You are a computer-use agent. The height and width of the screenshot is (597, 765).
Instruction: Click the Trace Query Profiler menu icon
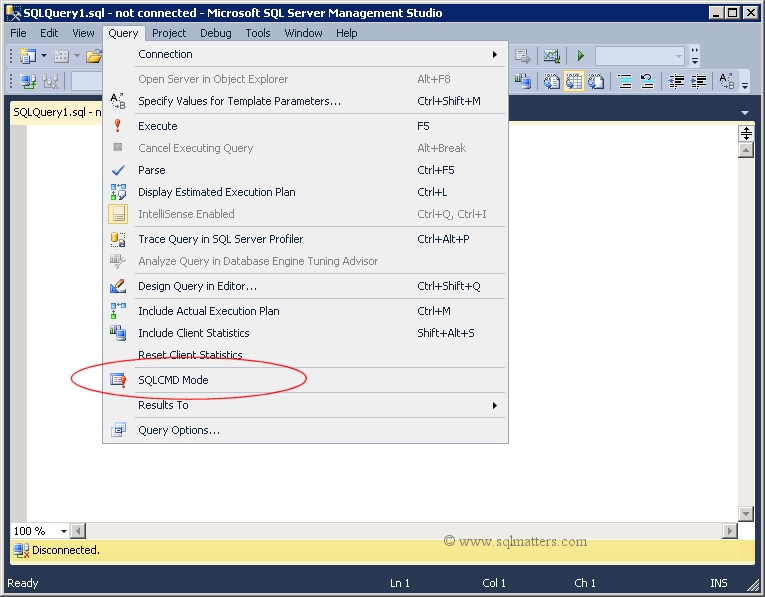point(118,239)
